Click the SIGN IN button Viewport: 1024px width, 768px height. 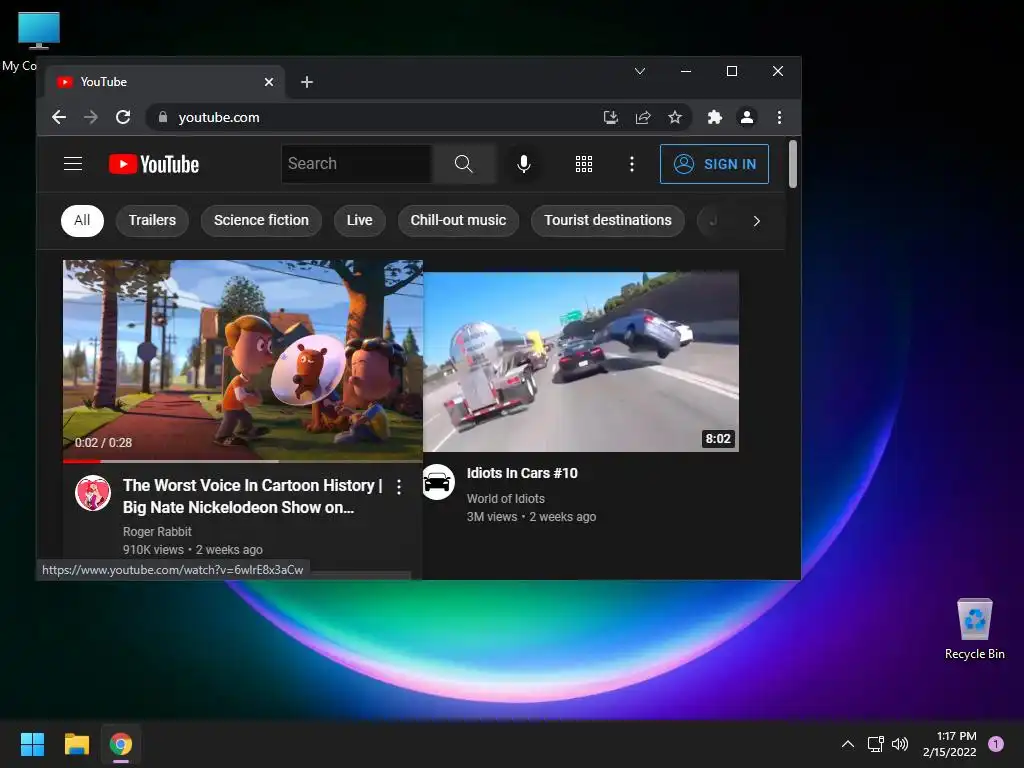[x=714, y=164]
